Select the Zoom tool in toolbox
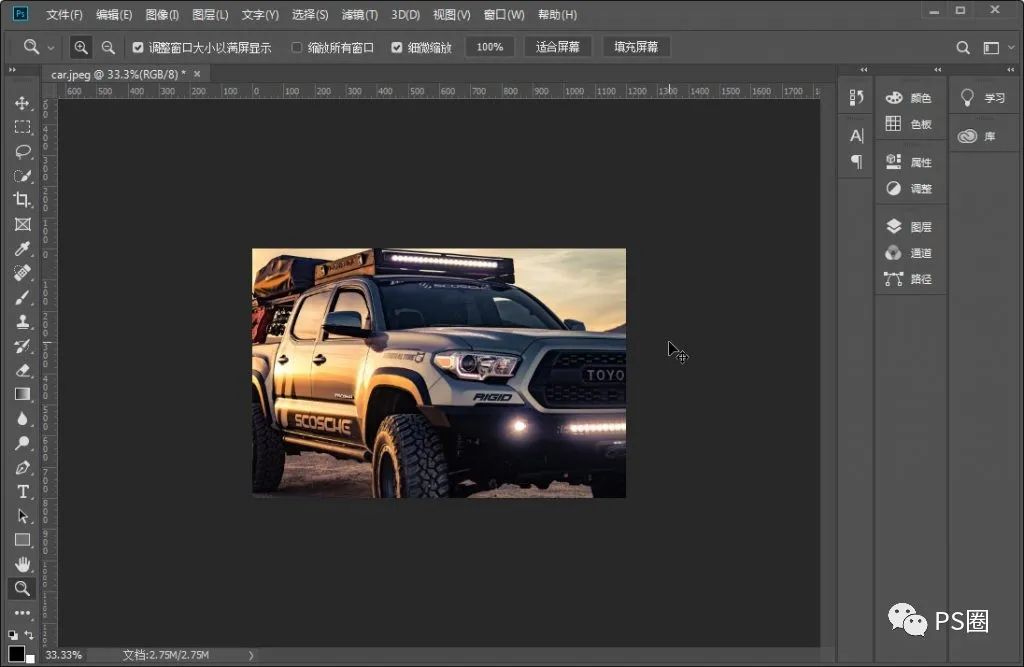The height and width of the screenshot is (667, 1024). click(22, 589)
